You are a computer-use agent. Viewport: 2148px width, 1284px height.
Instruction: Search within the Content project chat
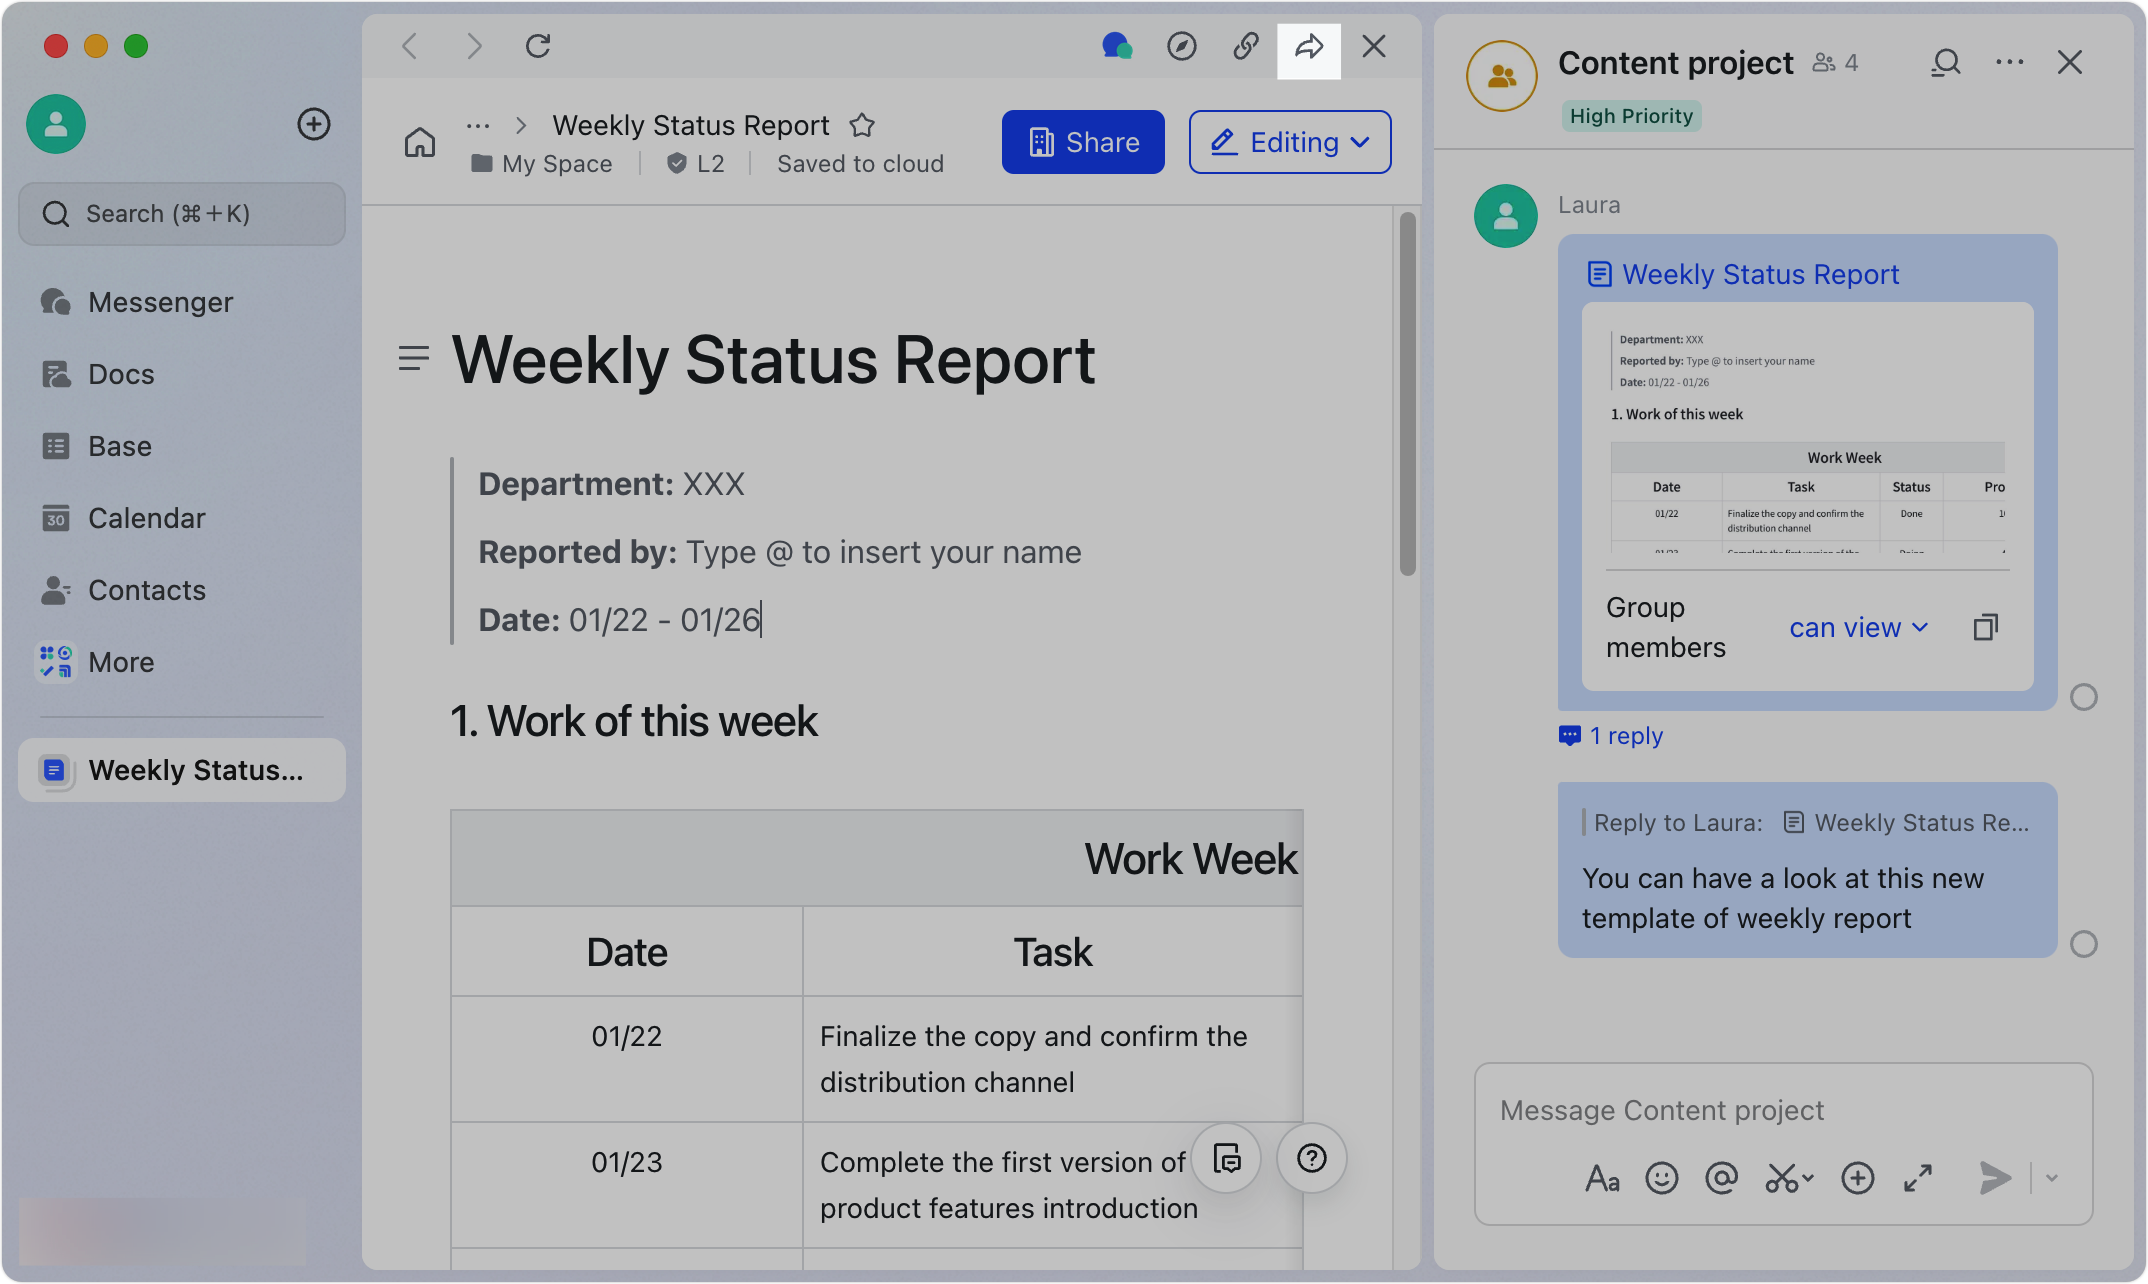tap(1945, 62)
